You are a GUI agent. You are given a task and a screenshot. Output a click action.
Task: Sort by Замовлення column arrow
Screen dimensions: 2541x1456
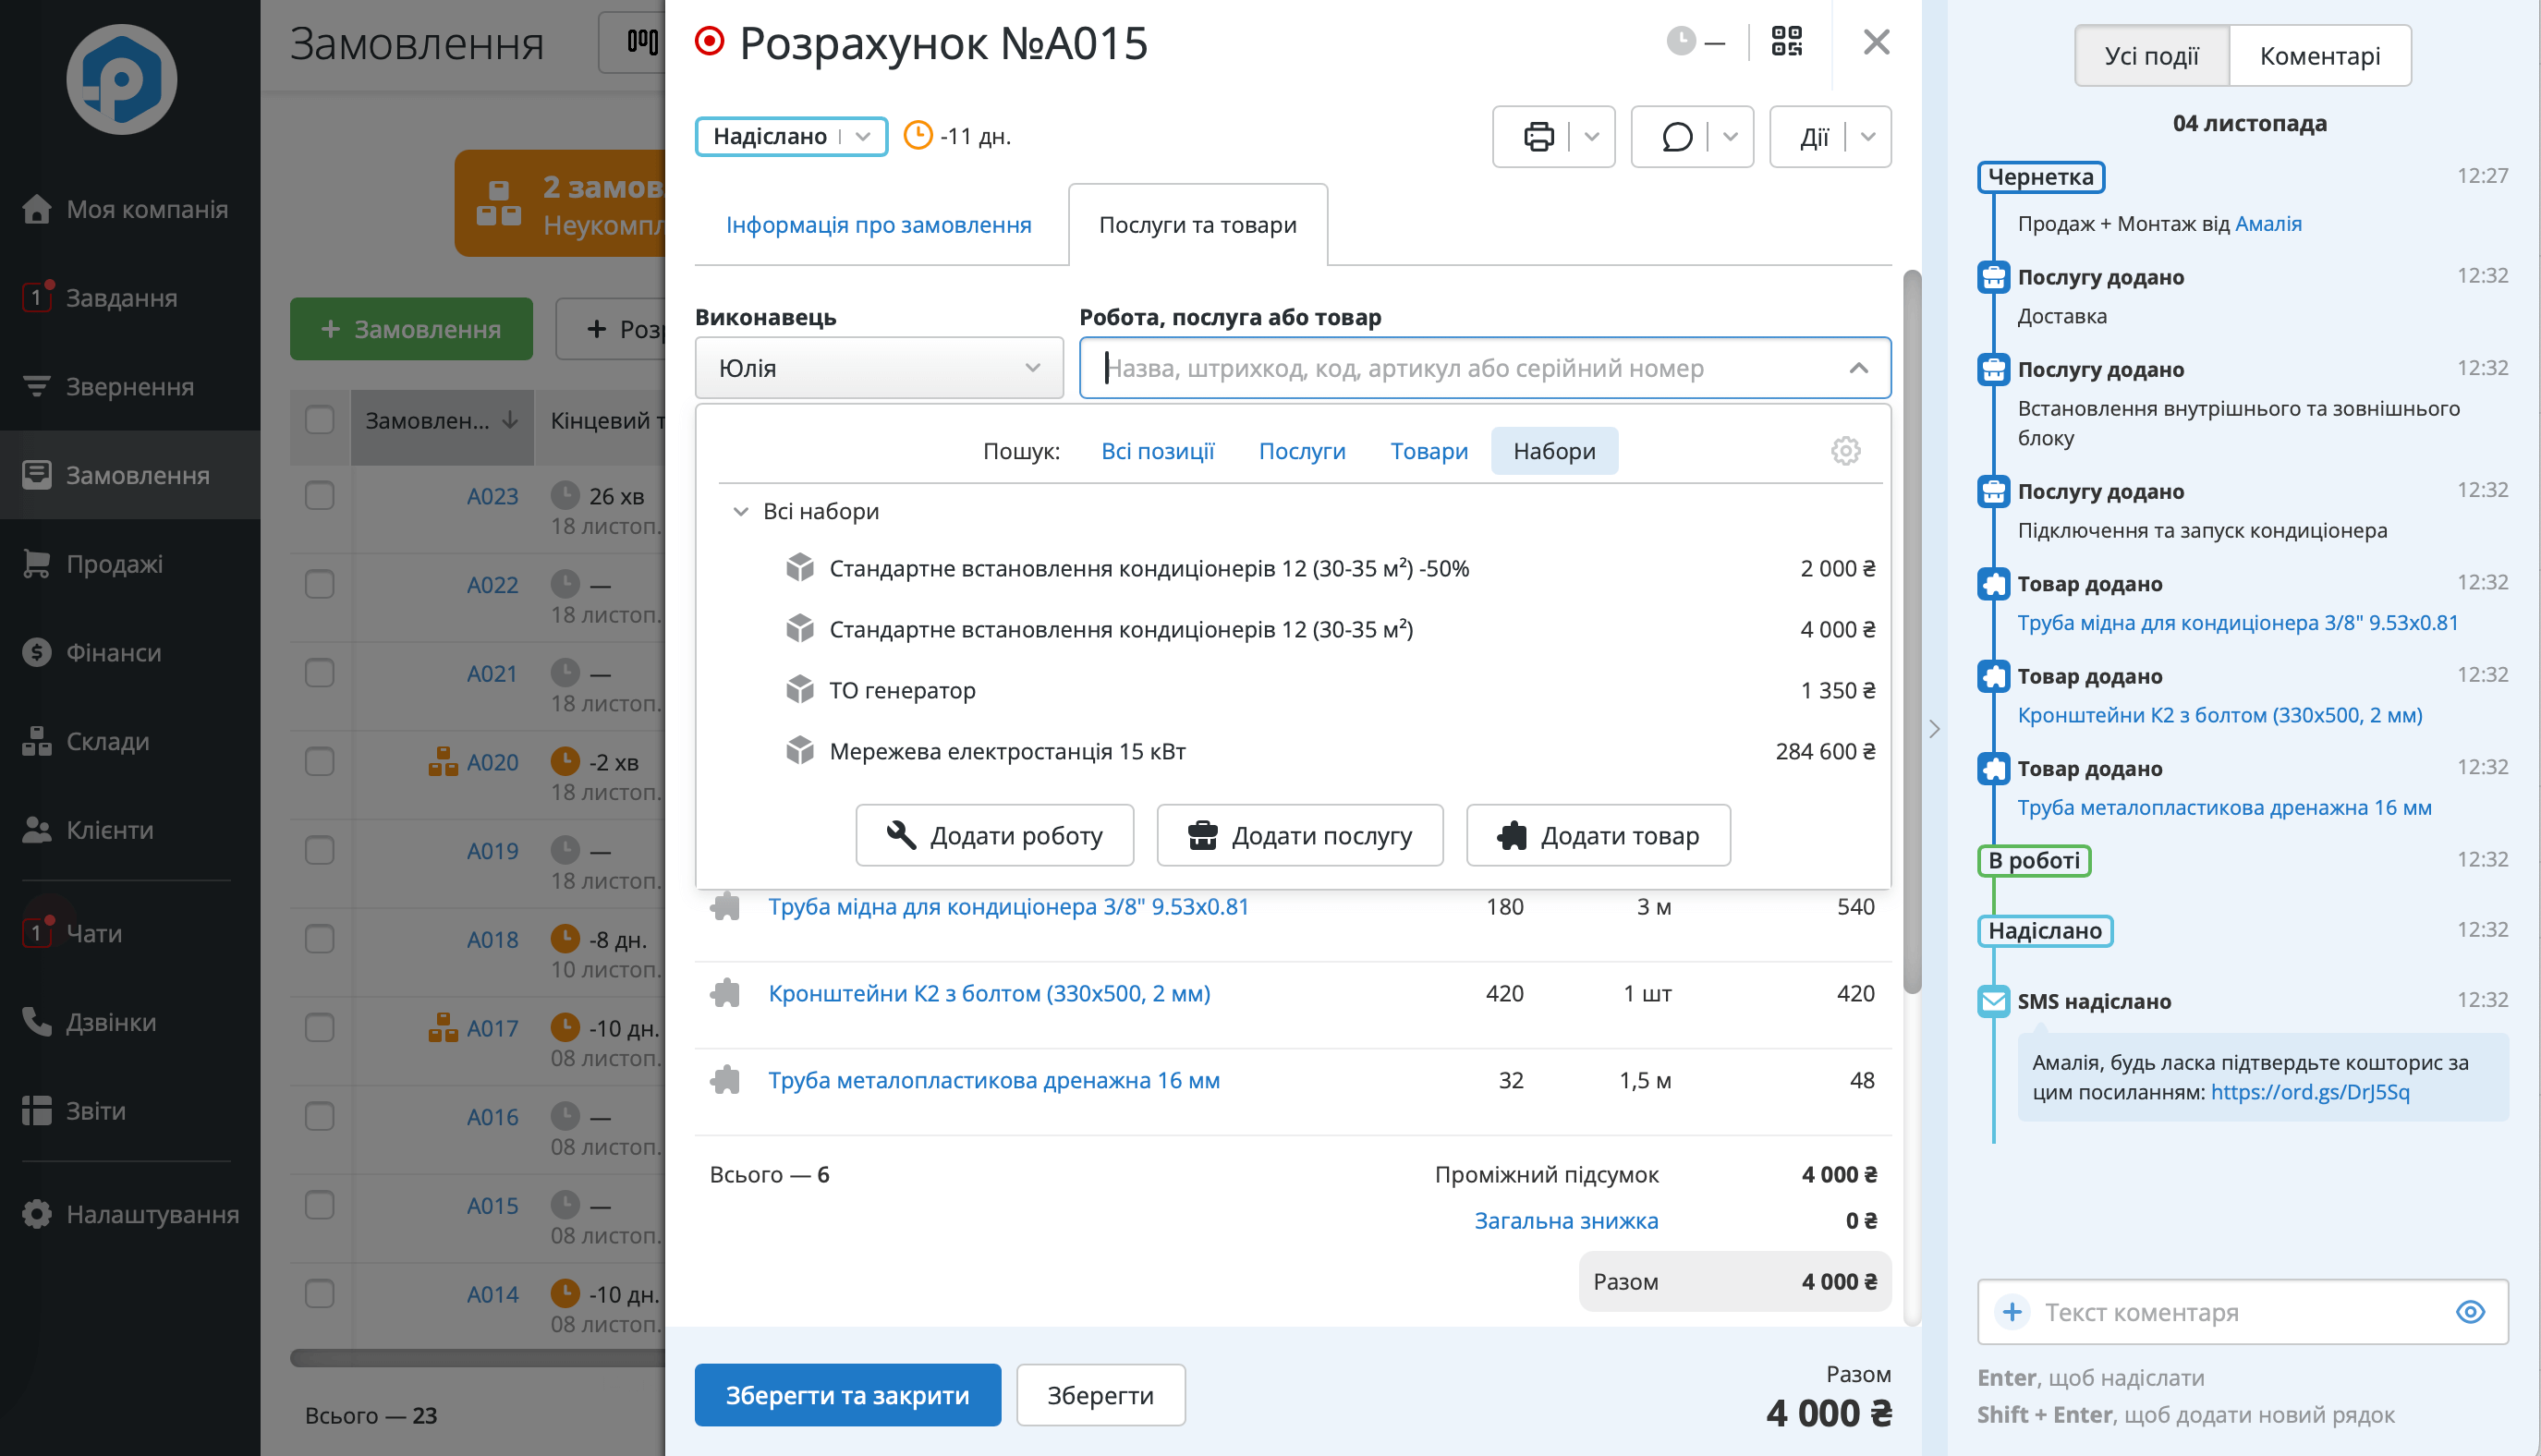point(510,420)
